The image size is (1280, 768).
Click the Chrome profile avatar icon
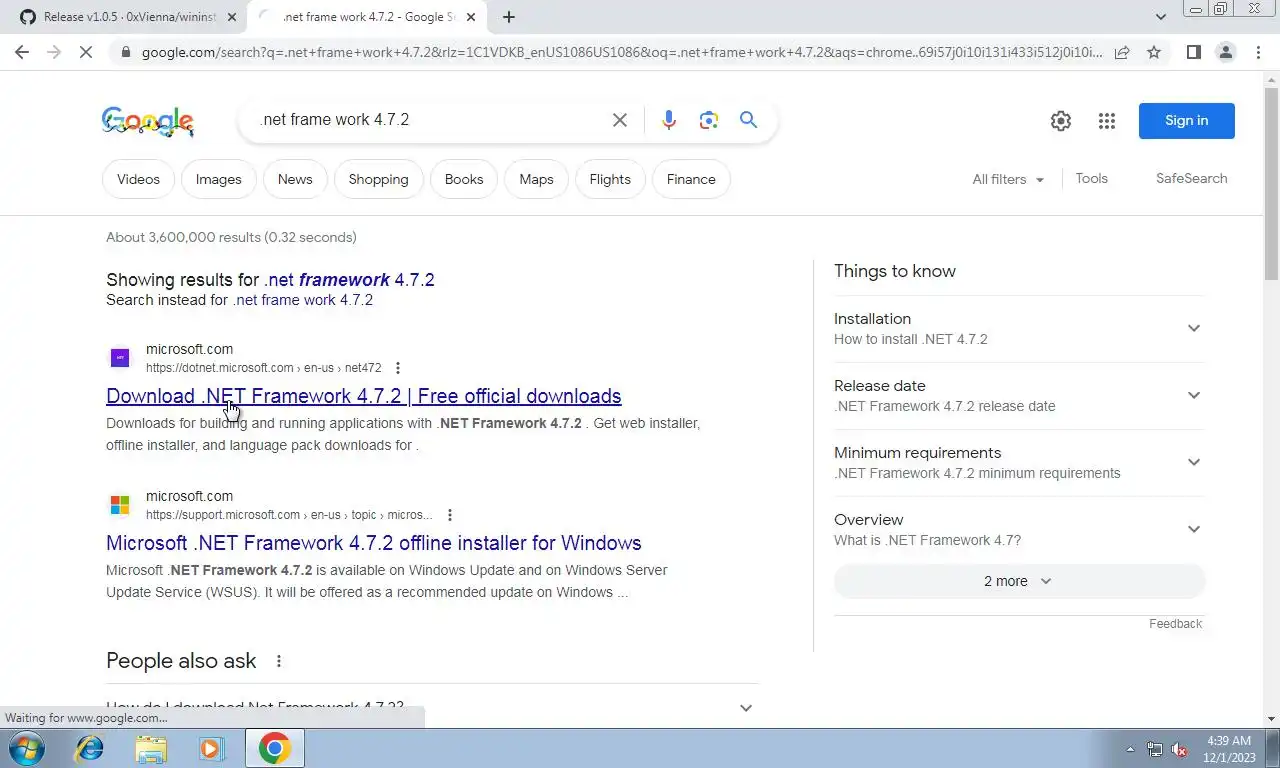(x=1225, y=52)
